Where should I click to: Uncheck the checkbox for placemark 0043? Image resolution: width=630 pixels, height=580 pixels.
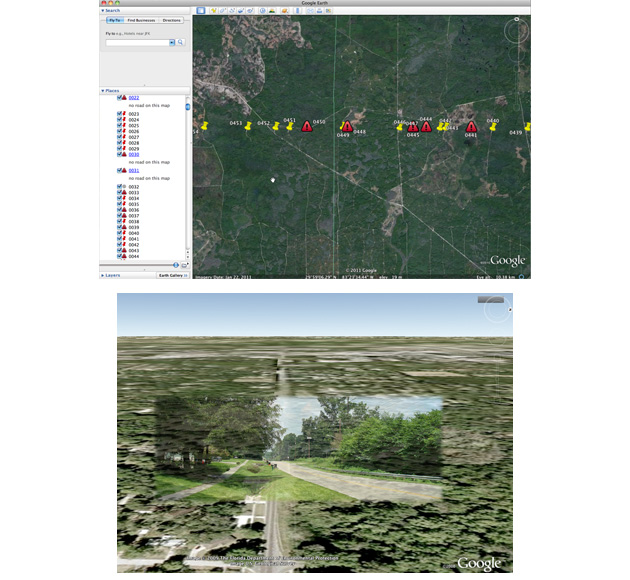[x=119, y=250]
